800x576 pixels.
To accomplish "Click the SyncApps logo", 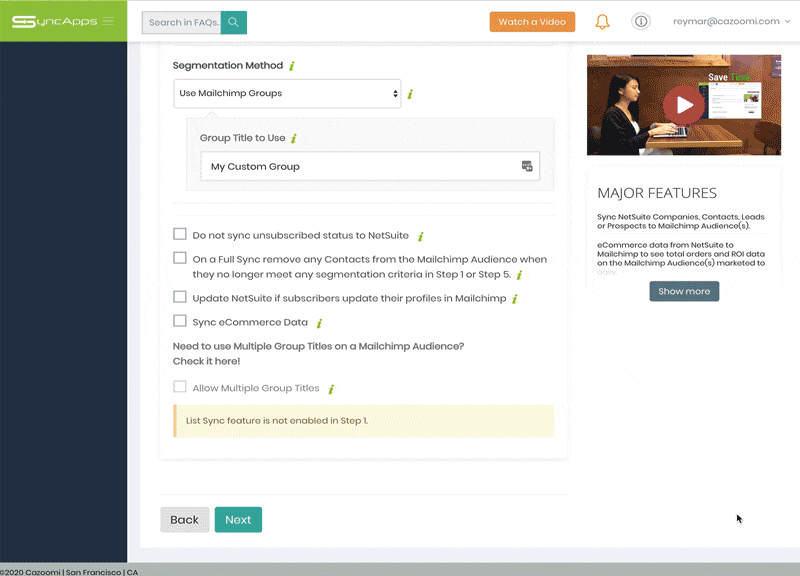I will point(54,21).
